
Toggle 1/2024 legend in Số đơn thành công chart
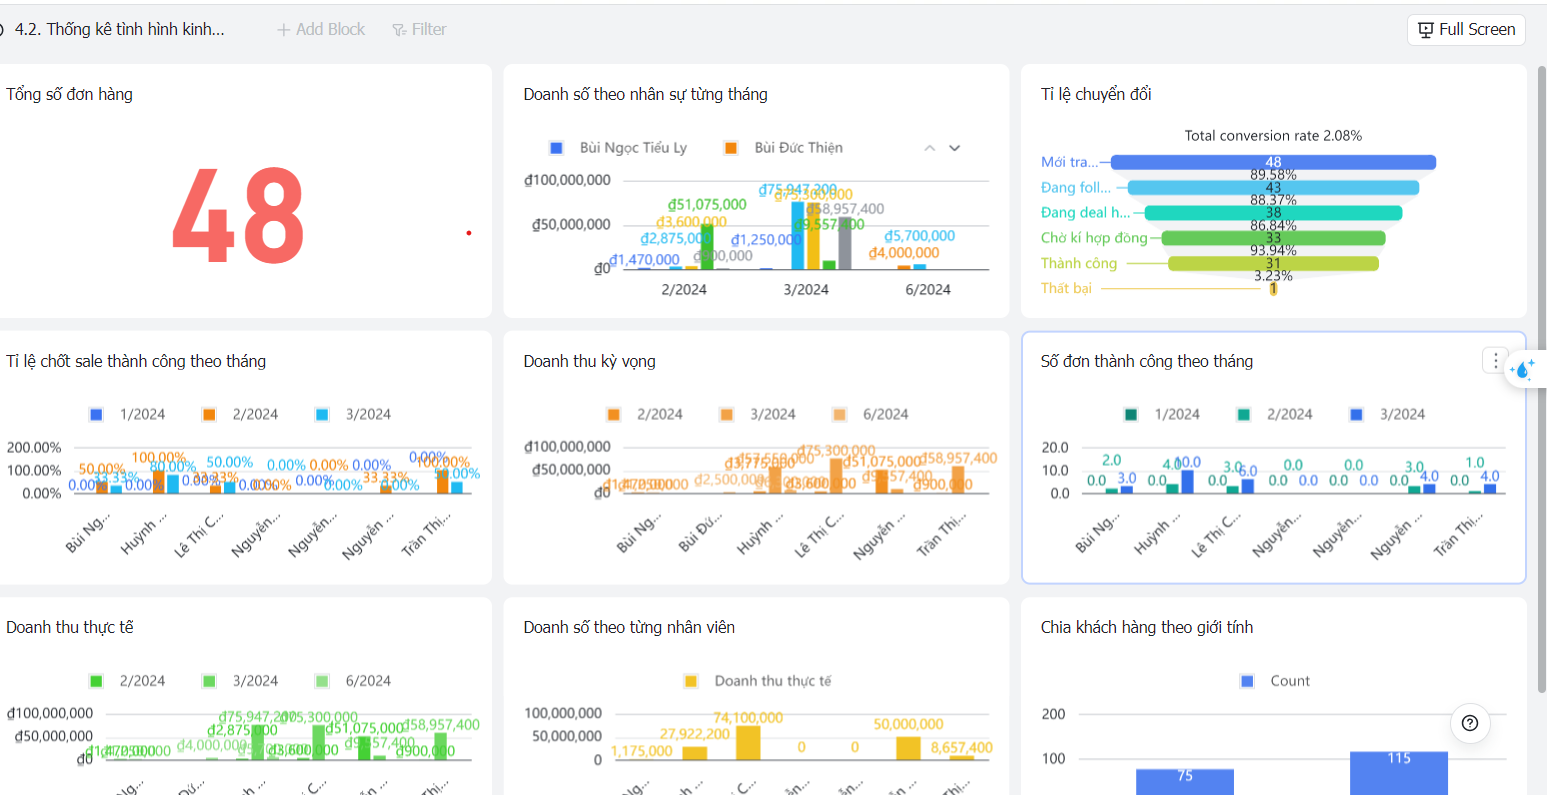tap(1162, 414)
